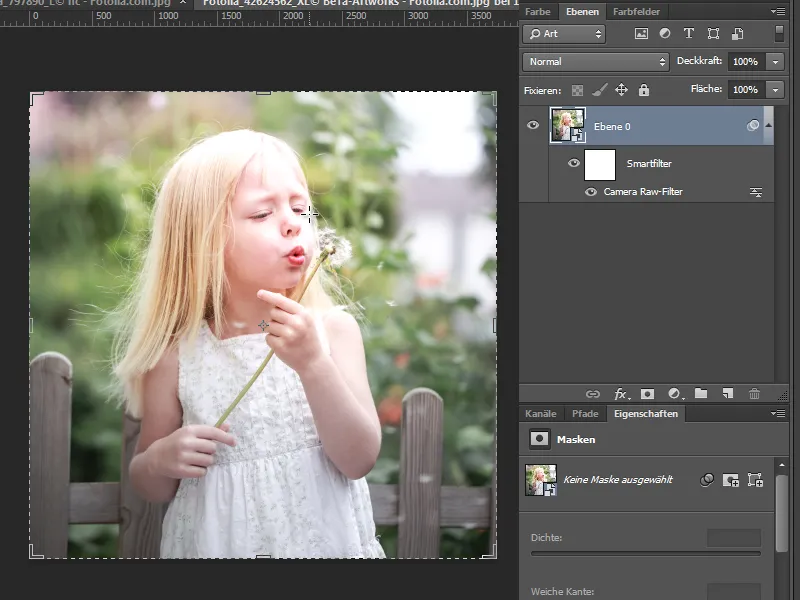The width and height of the screenshot is (800, 600).
Task: Open the Ebenen panel flyout menu
Action: (778, 11)
